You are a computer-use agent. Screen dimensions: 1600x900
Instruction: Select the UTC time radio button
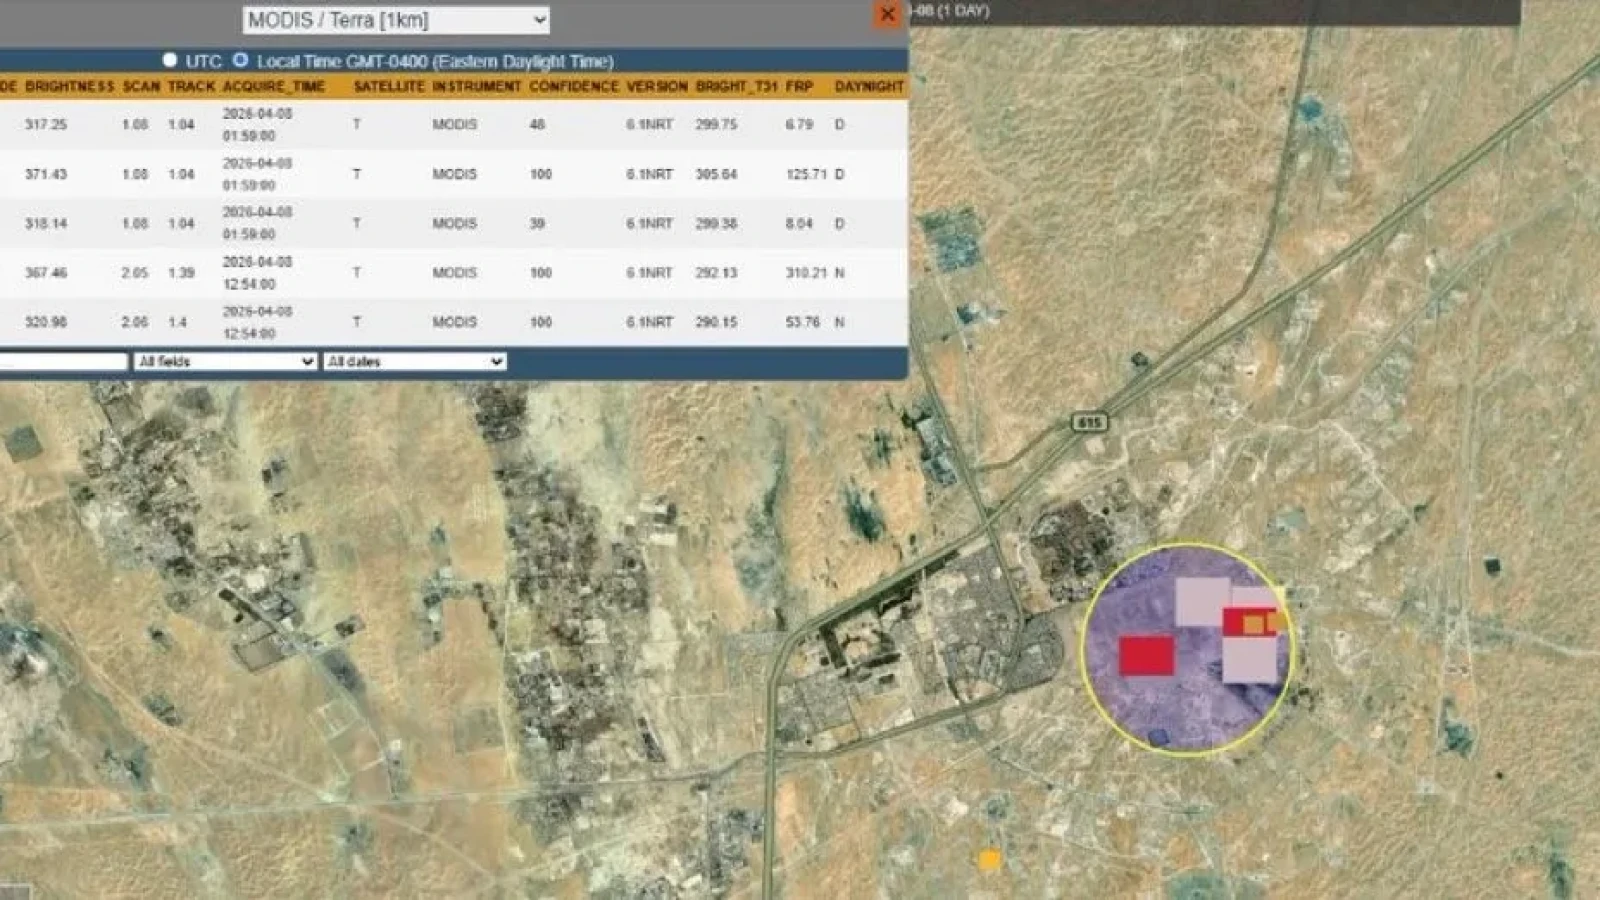tap(170, 61)
